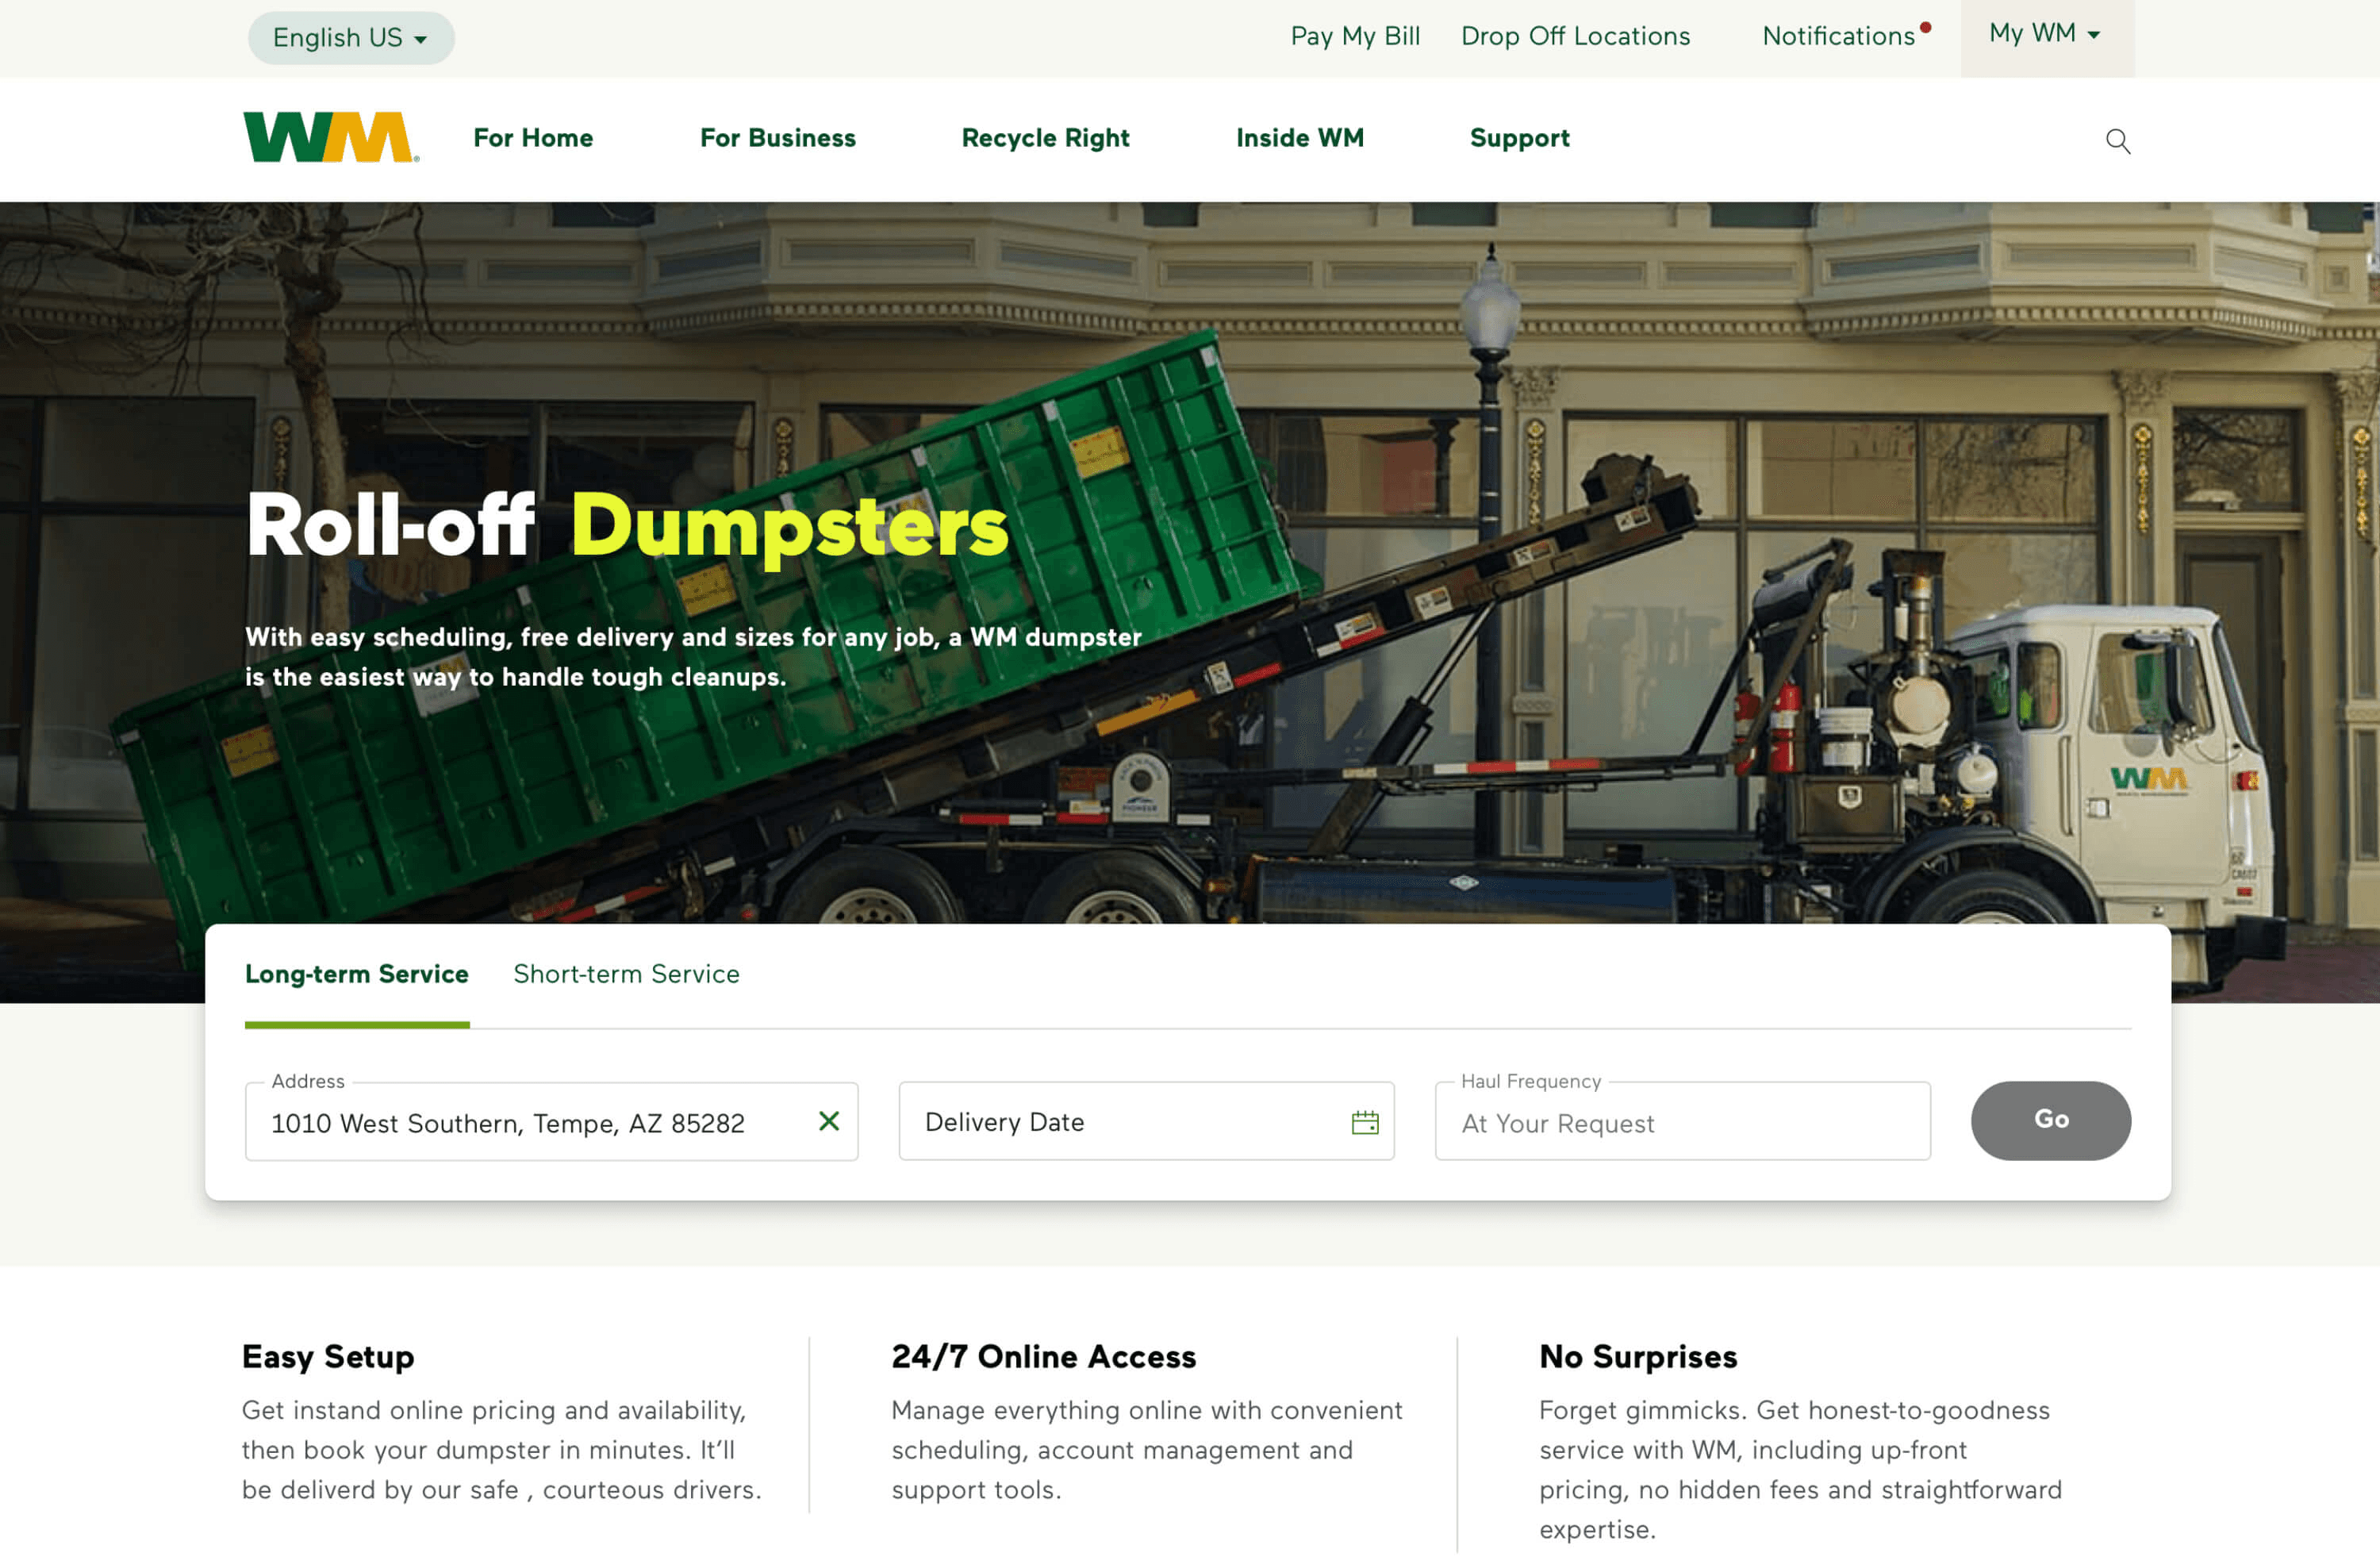Click the WM logo

tap(330, 138)
